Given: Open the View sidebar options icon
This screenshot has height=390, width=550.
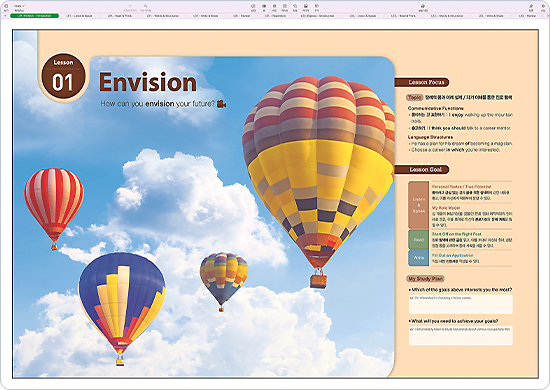Looking at the screenshot, I should (6, 6).
